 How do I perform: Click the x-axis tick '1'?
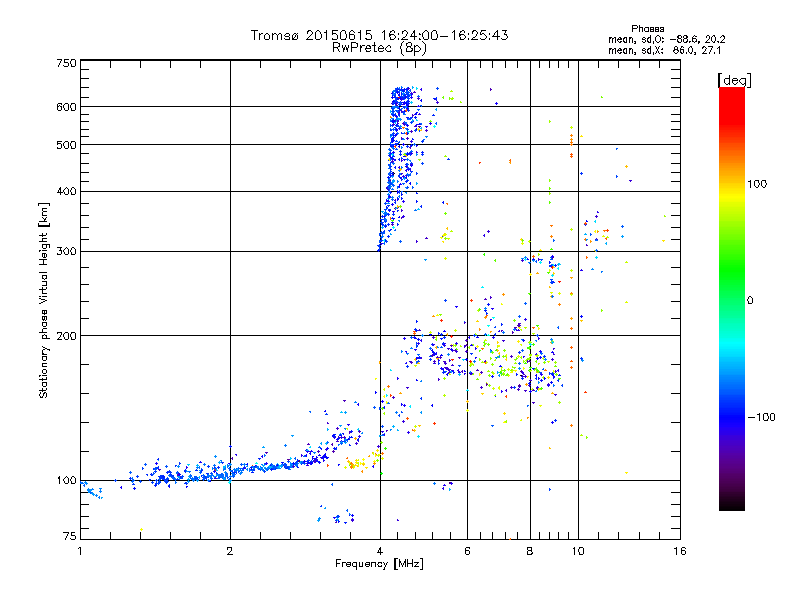(80, 551)
